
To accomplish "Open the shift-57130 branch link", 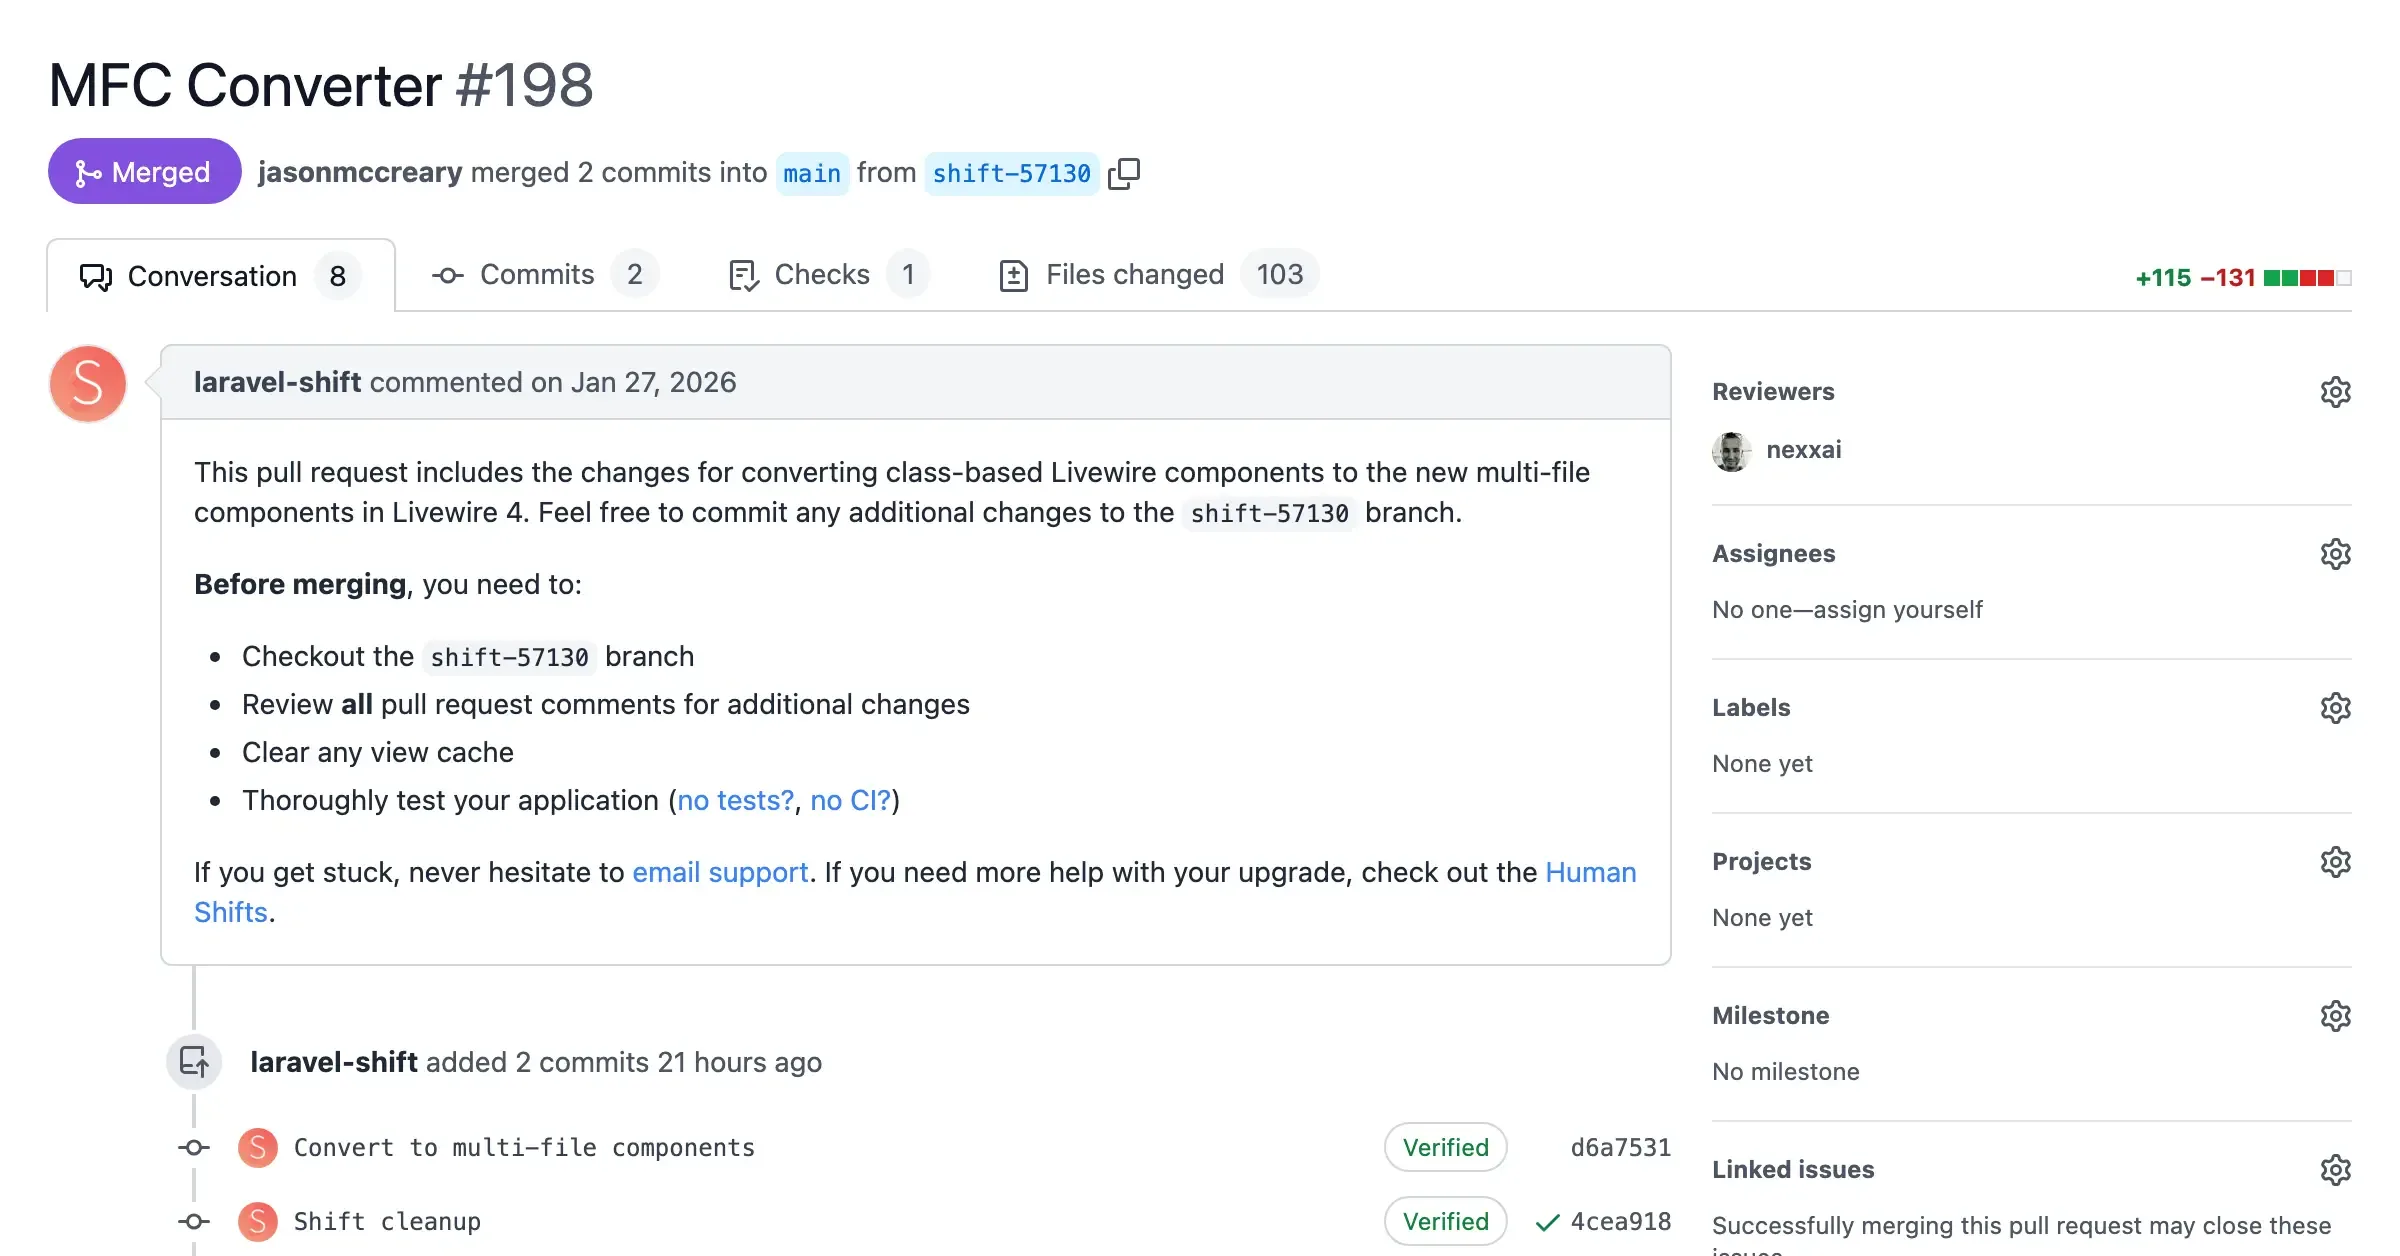I will click(1012, 173).
